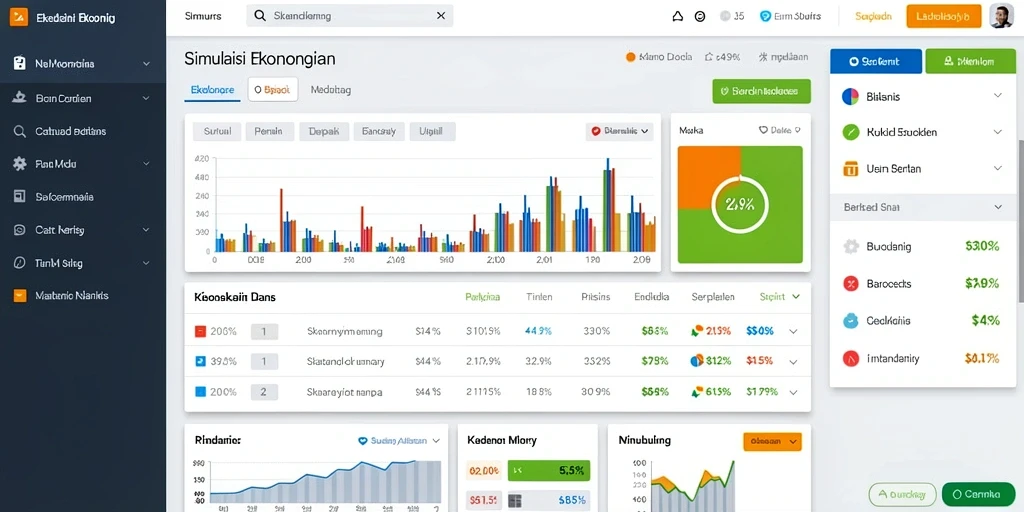Click the Imtandaniy red icon
Viewport: 1024px width, 512px height.
(850, 358)
